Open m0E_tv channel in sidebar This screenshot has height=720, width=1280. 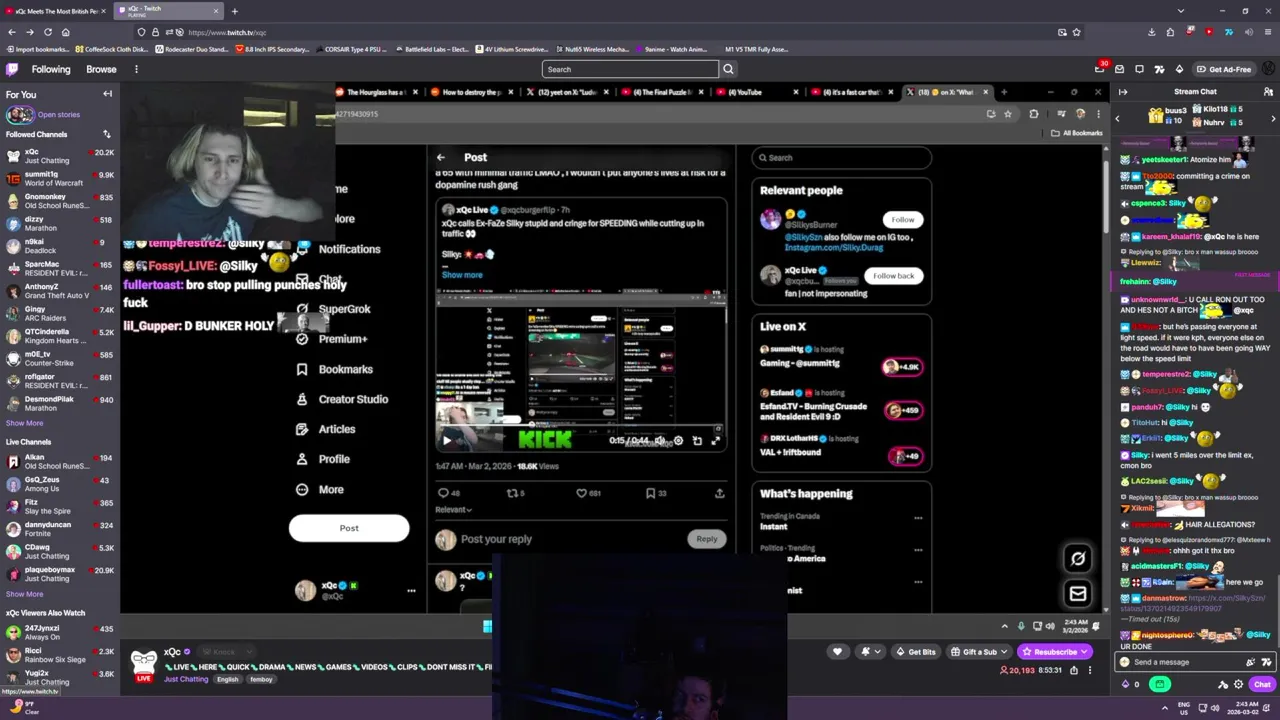click(60, 358)
